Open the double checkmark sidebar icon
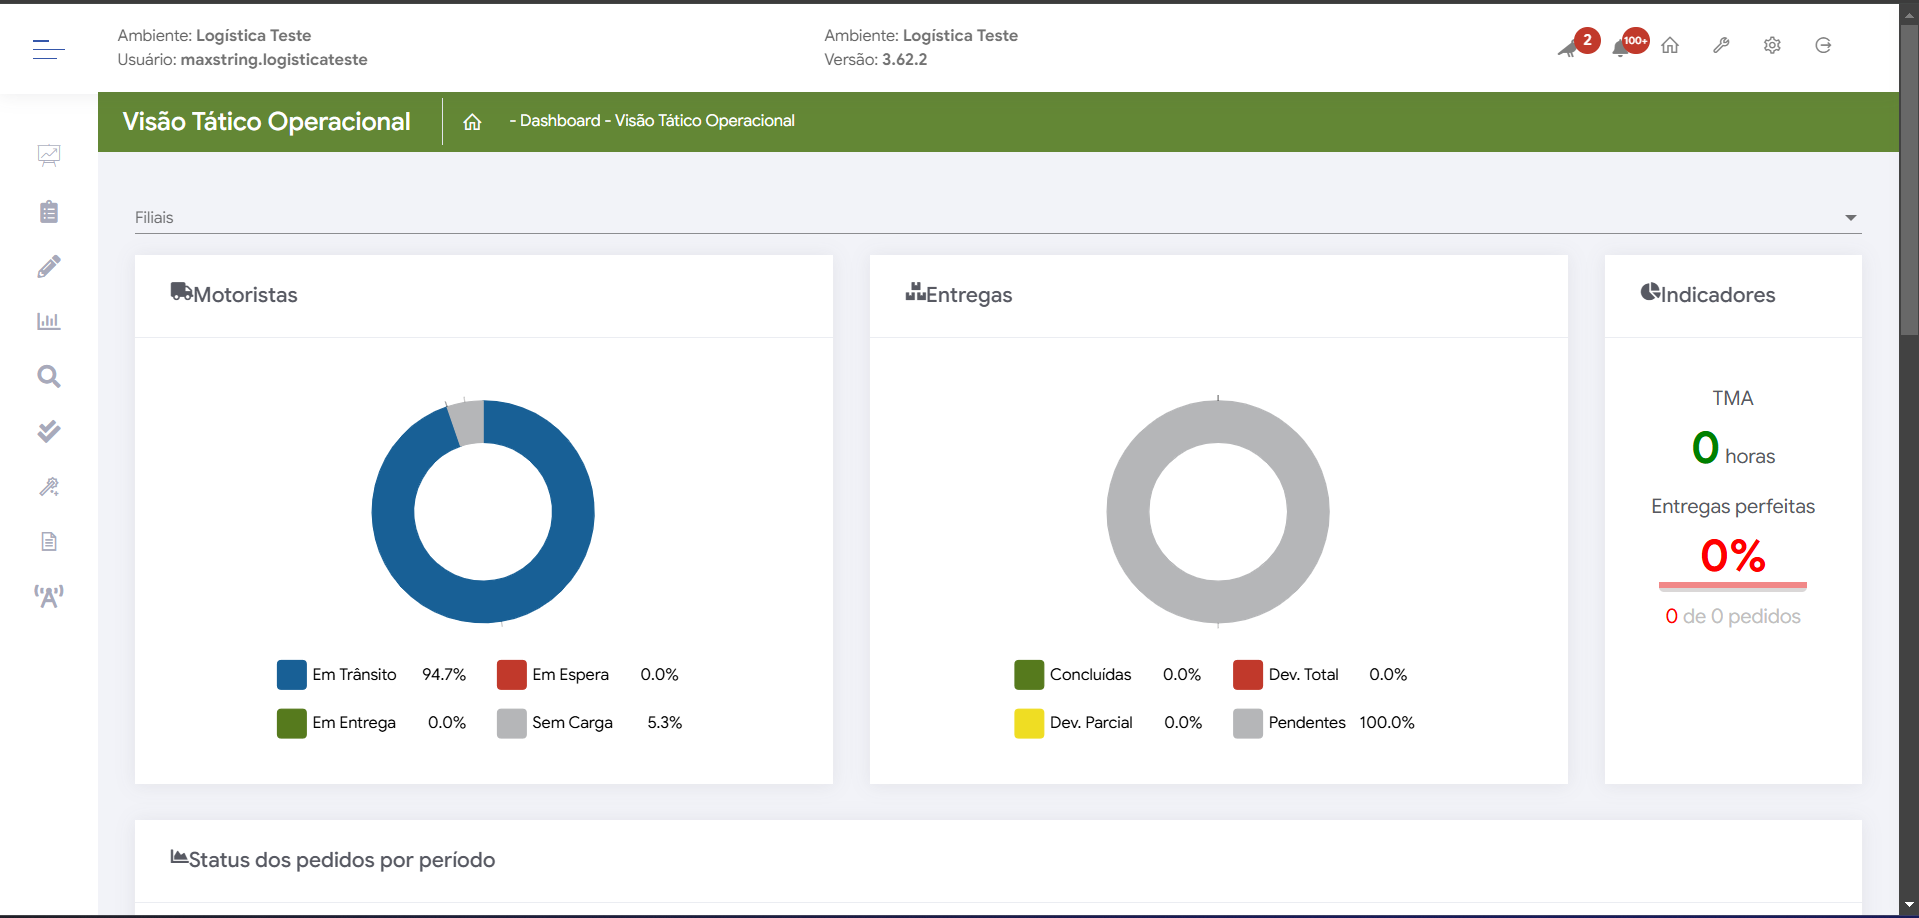This screenshot has height=918, width=1919. 49,432
